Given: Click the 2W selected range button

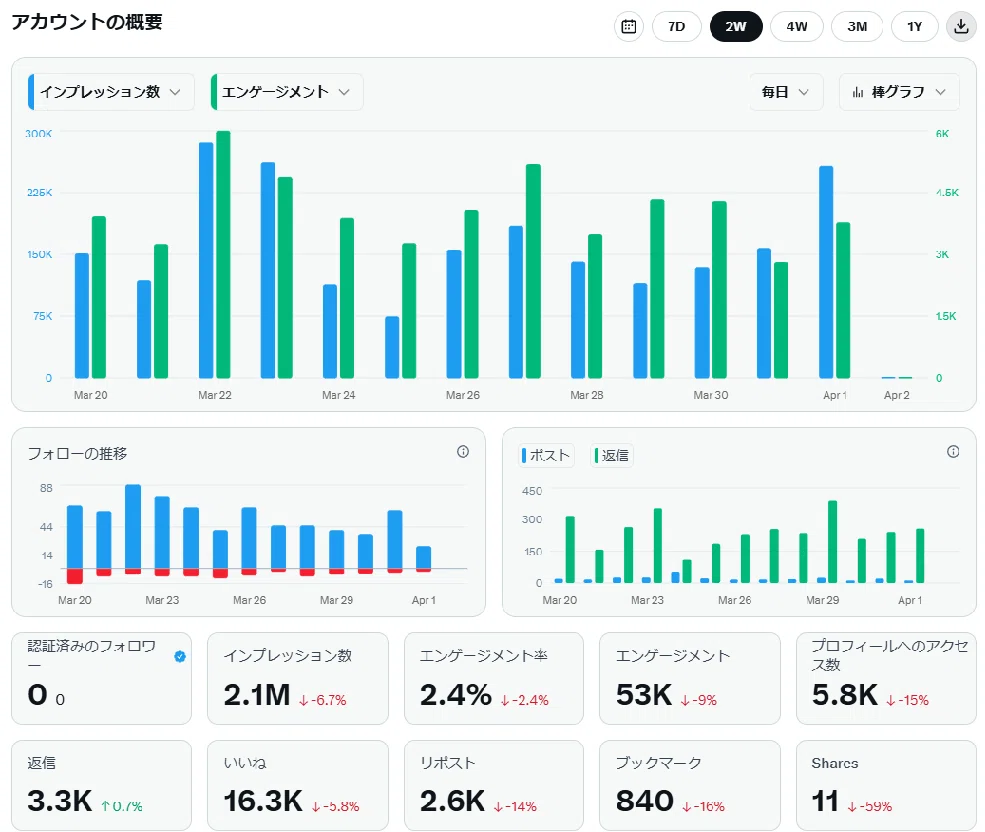Looking at the screenshot, I should click(736, 26).
